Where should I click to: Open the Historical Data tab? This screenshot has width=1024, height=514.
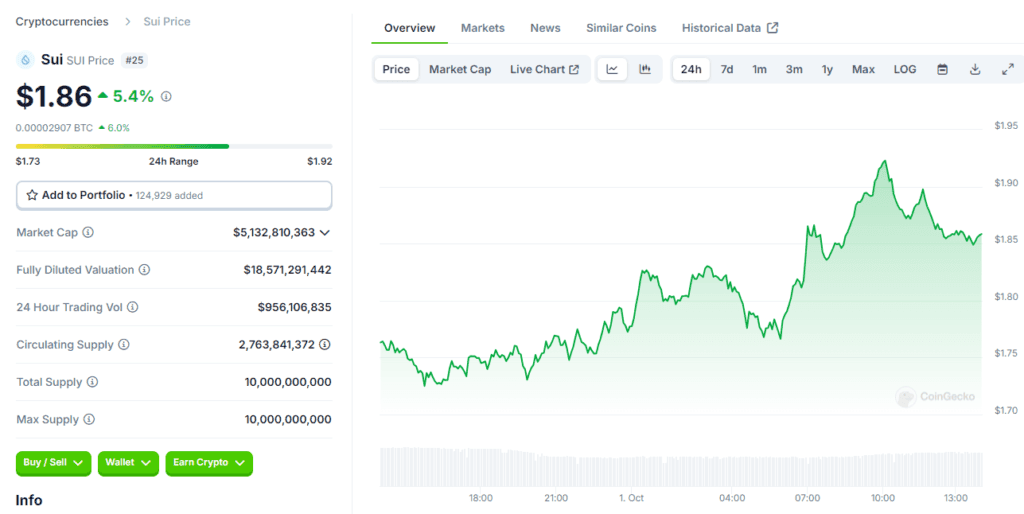(730, 28)
